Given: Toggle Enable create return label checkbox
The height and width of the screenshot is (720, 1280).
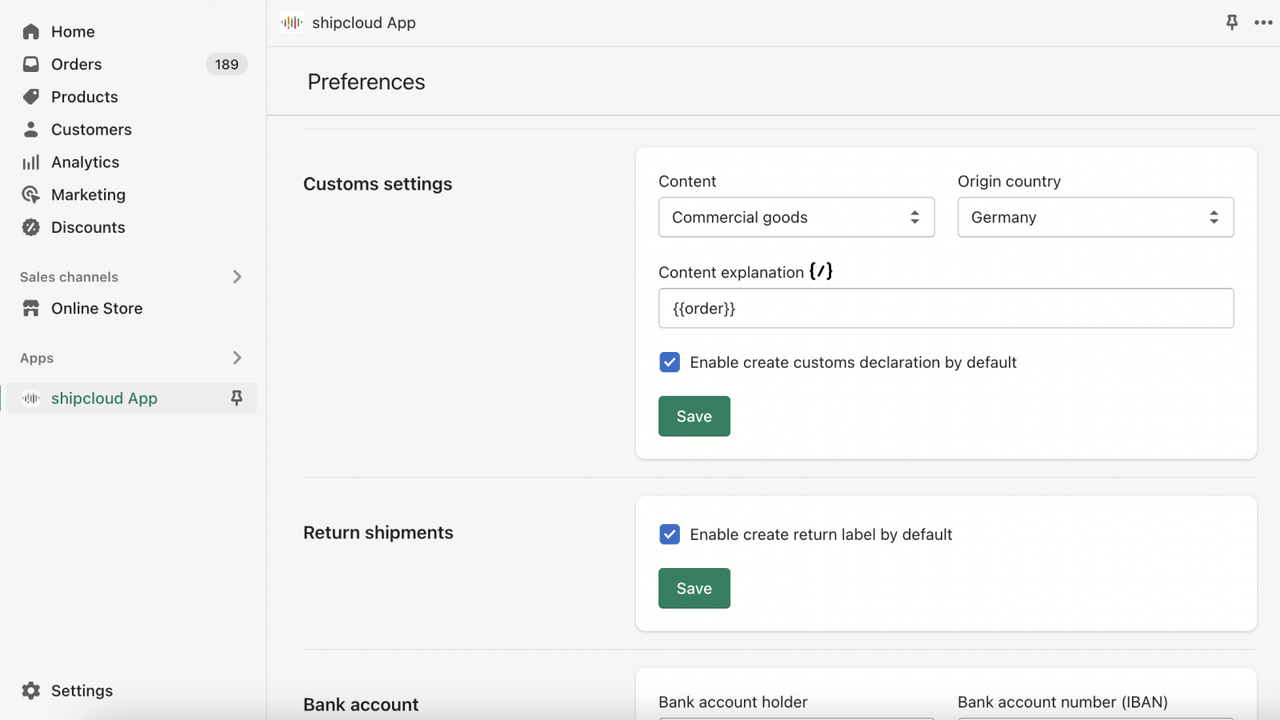Looking at the screenshot, I should tap(670, 534).
